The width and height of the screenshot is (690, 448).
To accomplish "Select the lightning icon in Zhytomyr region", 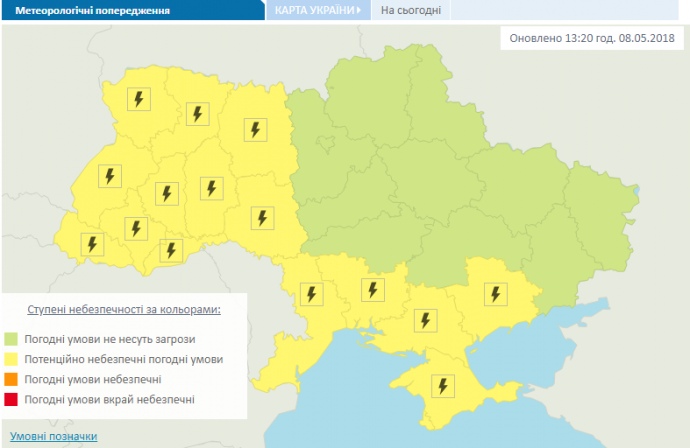I will 256,129.
